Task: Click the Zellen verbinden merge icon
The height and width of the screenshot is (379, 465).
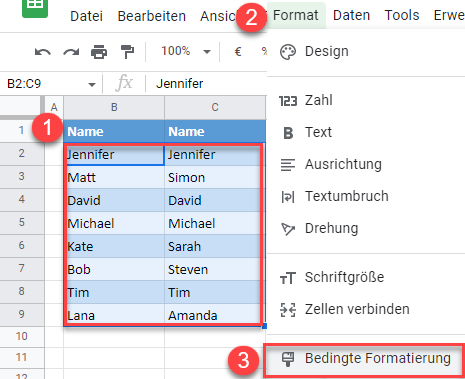Action: [288, 310]
